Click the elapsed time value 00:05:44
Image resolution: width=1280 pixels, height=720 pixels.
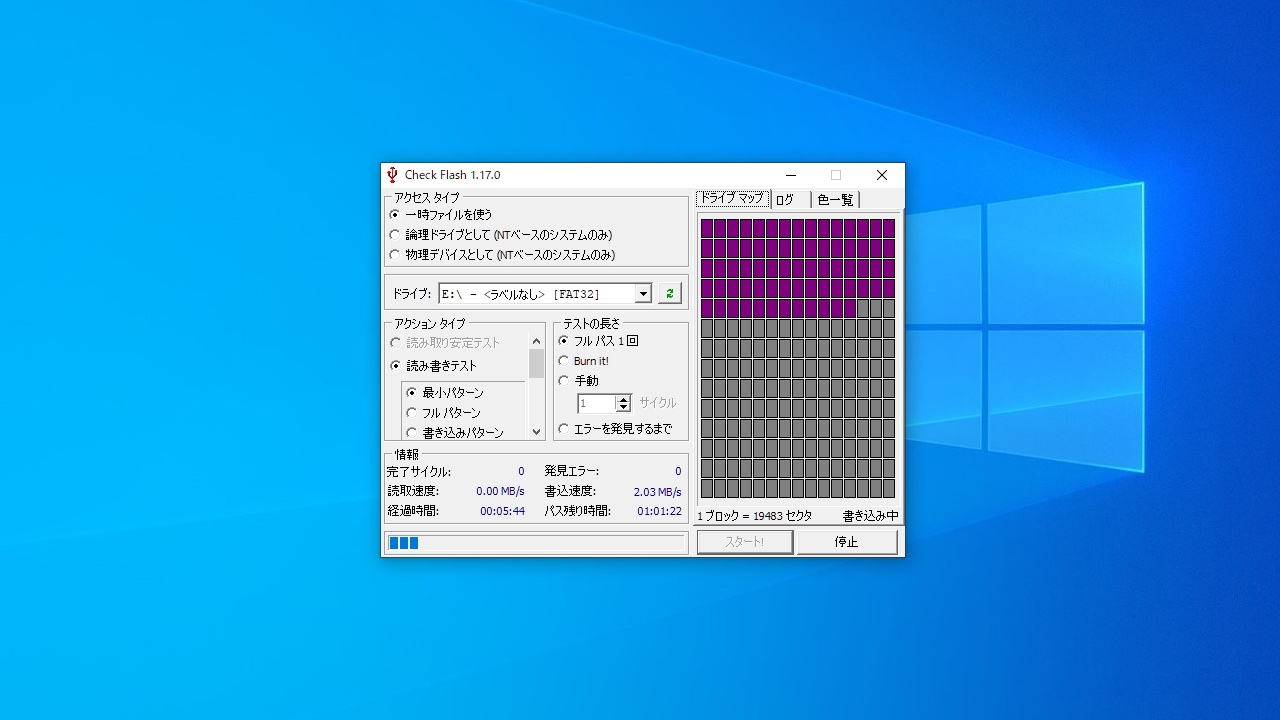click(502, 511)
